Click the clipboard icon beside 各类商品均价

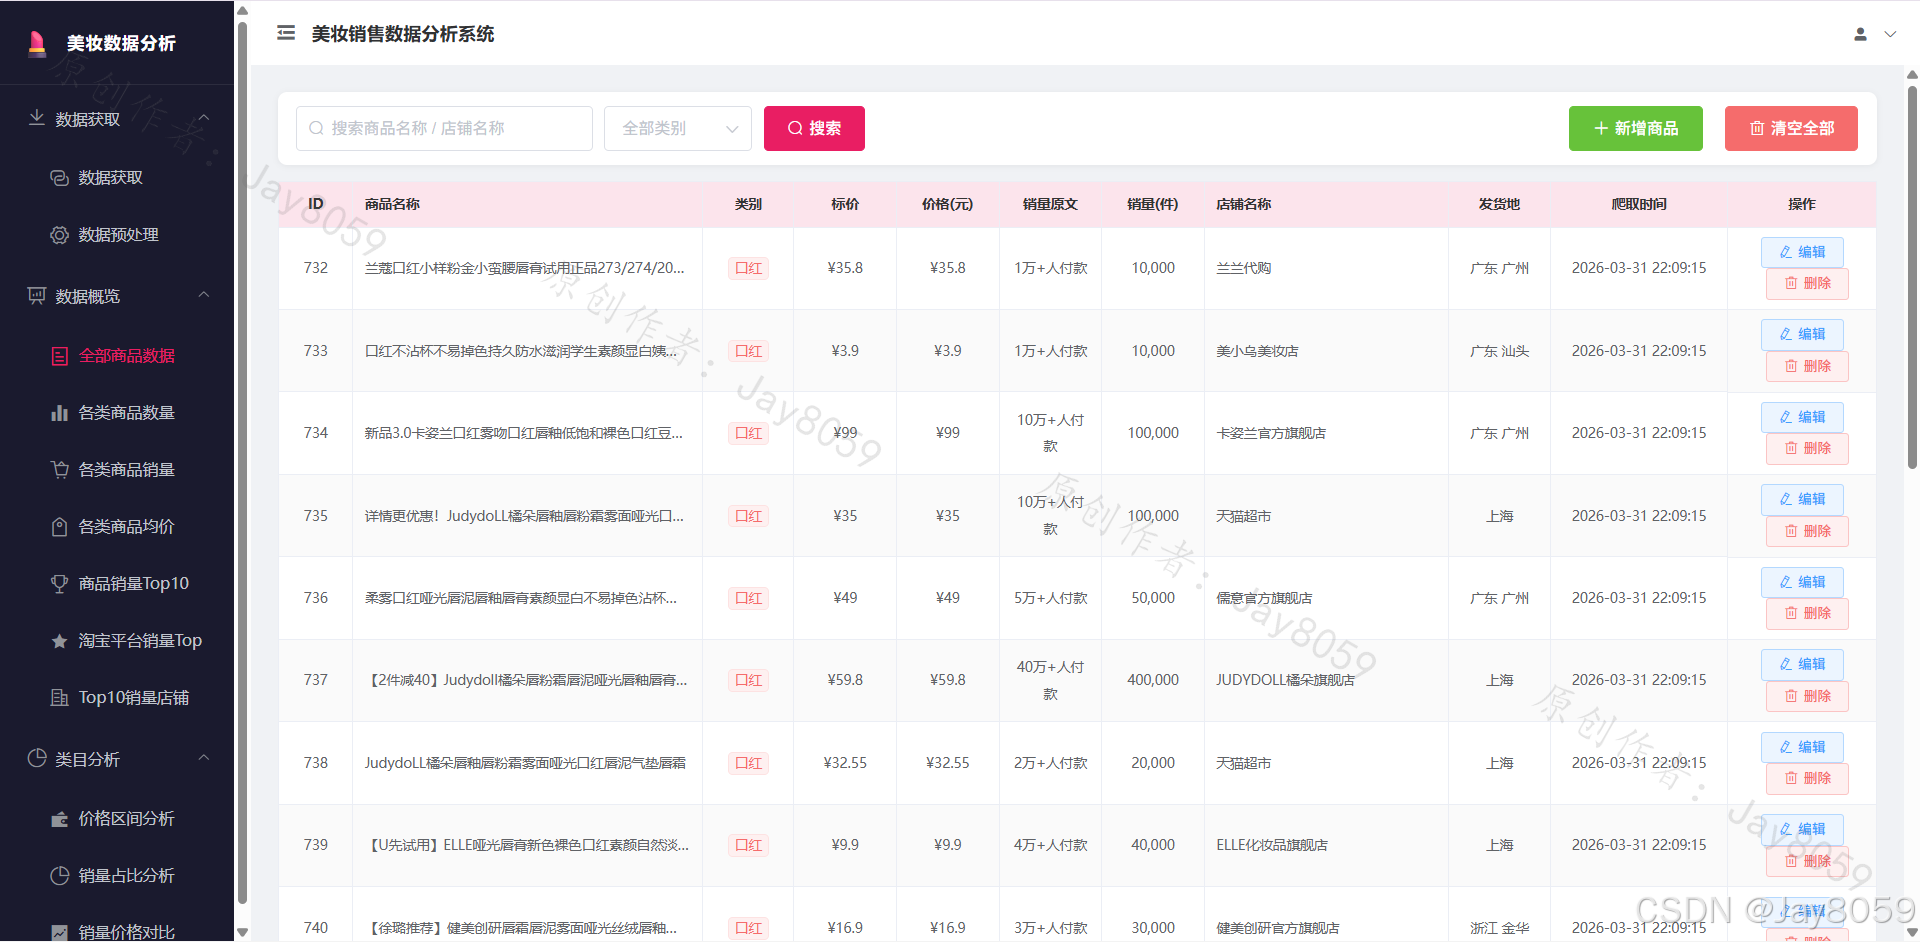(x=60, y=527)
